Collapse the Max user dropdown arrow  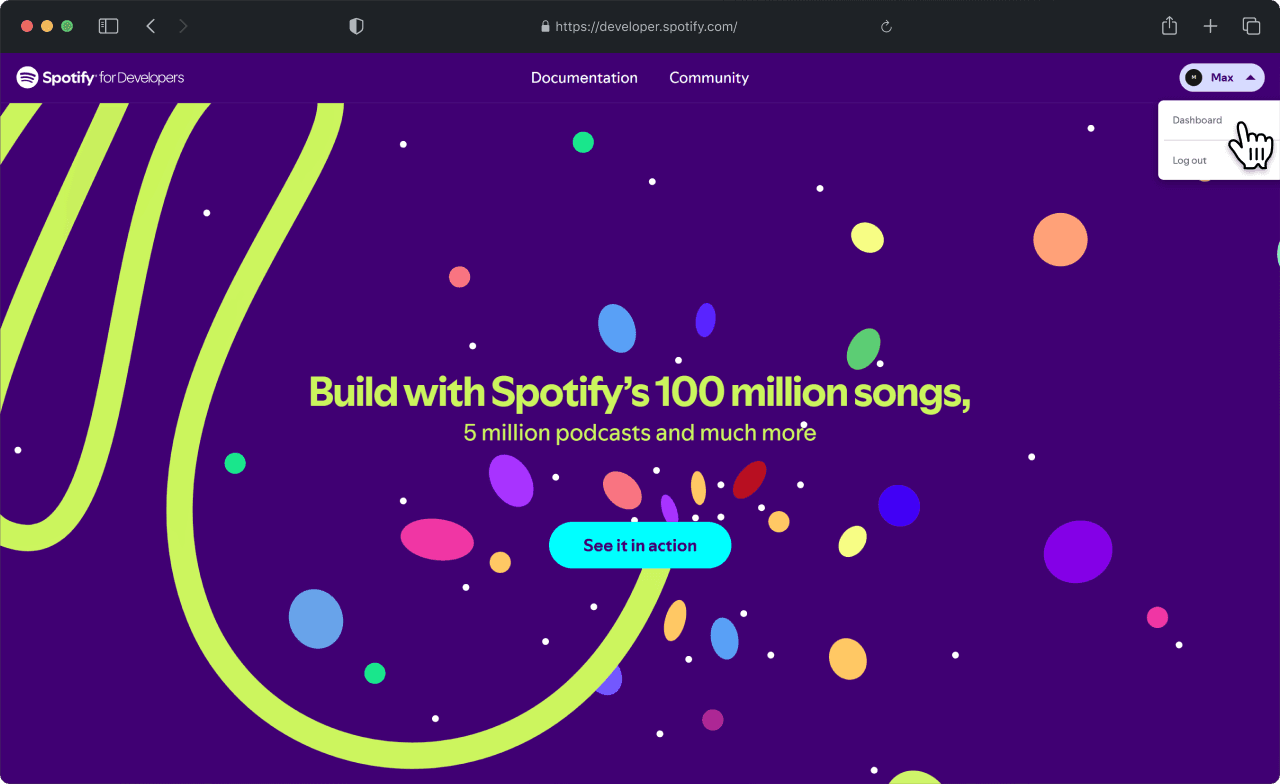pos(1250,77)
